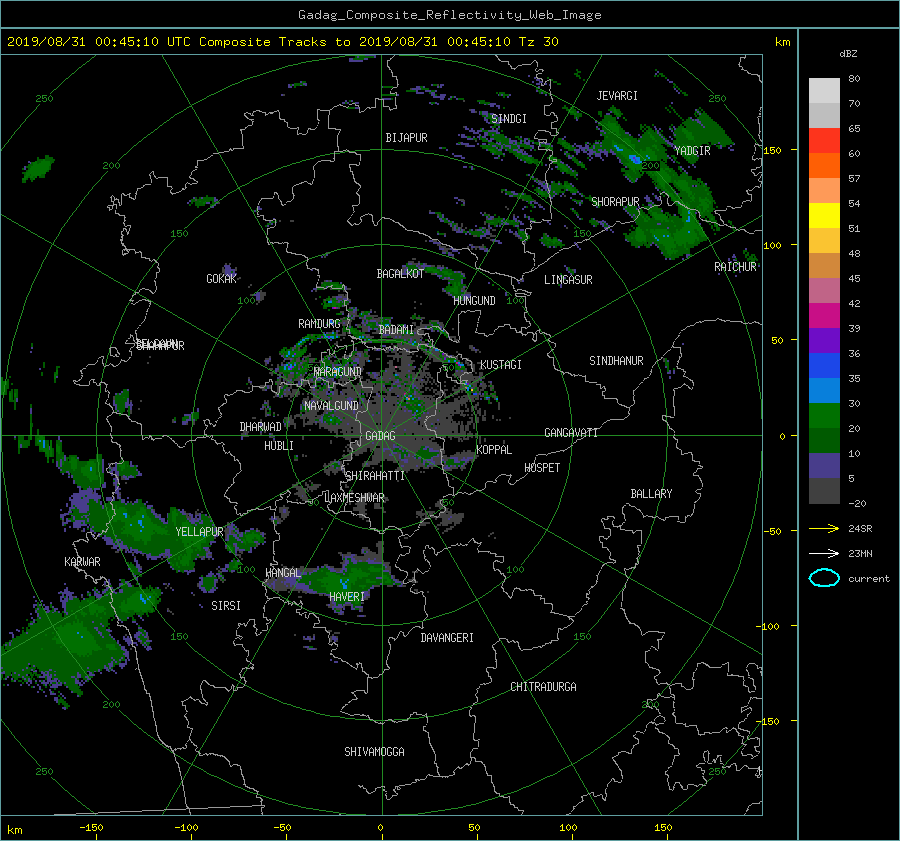The height and width of the screenshot is (841, 900).
Task: Click the RAICHUR city label
Action: pyautogui.click(x=735, y=266)
